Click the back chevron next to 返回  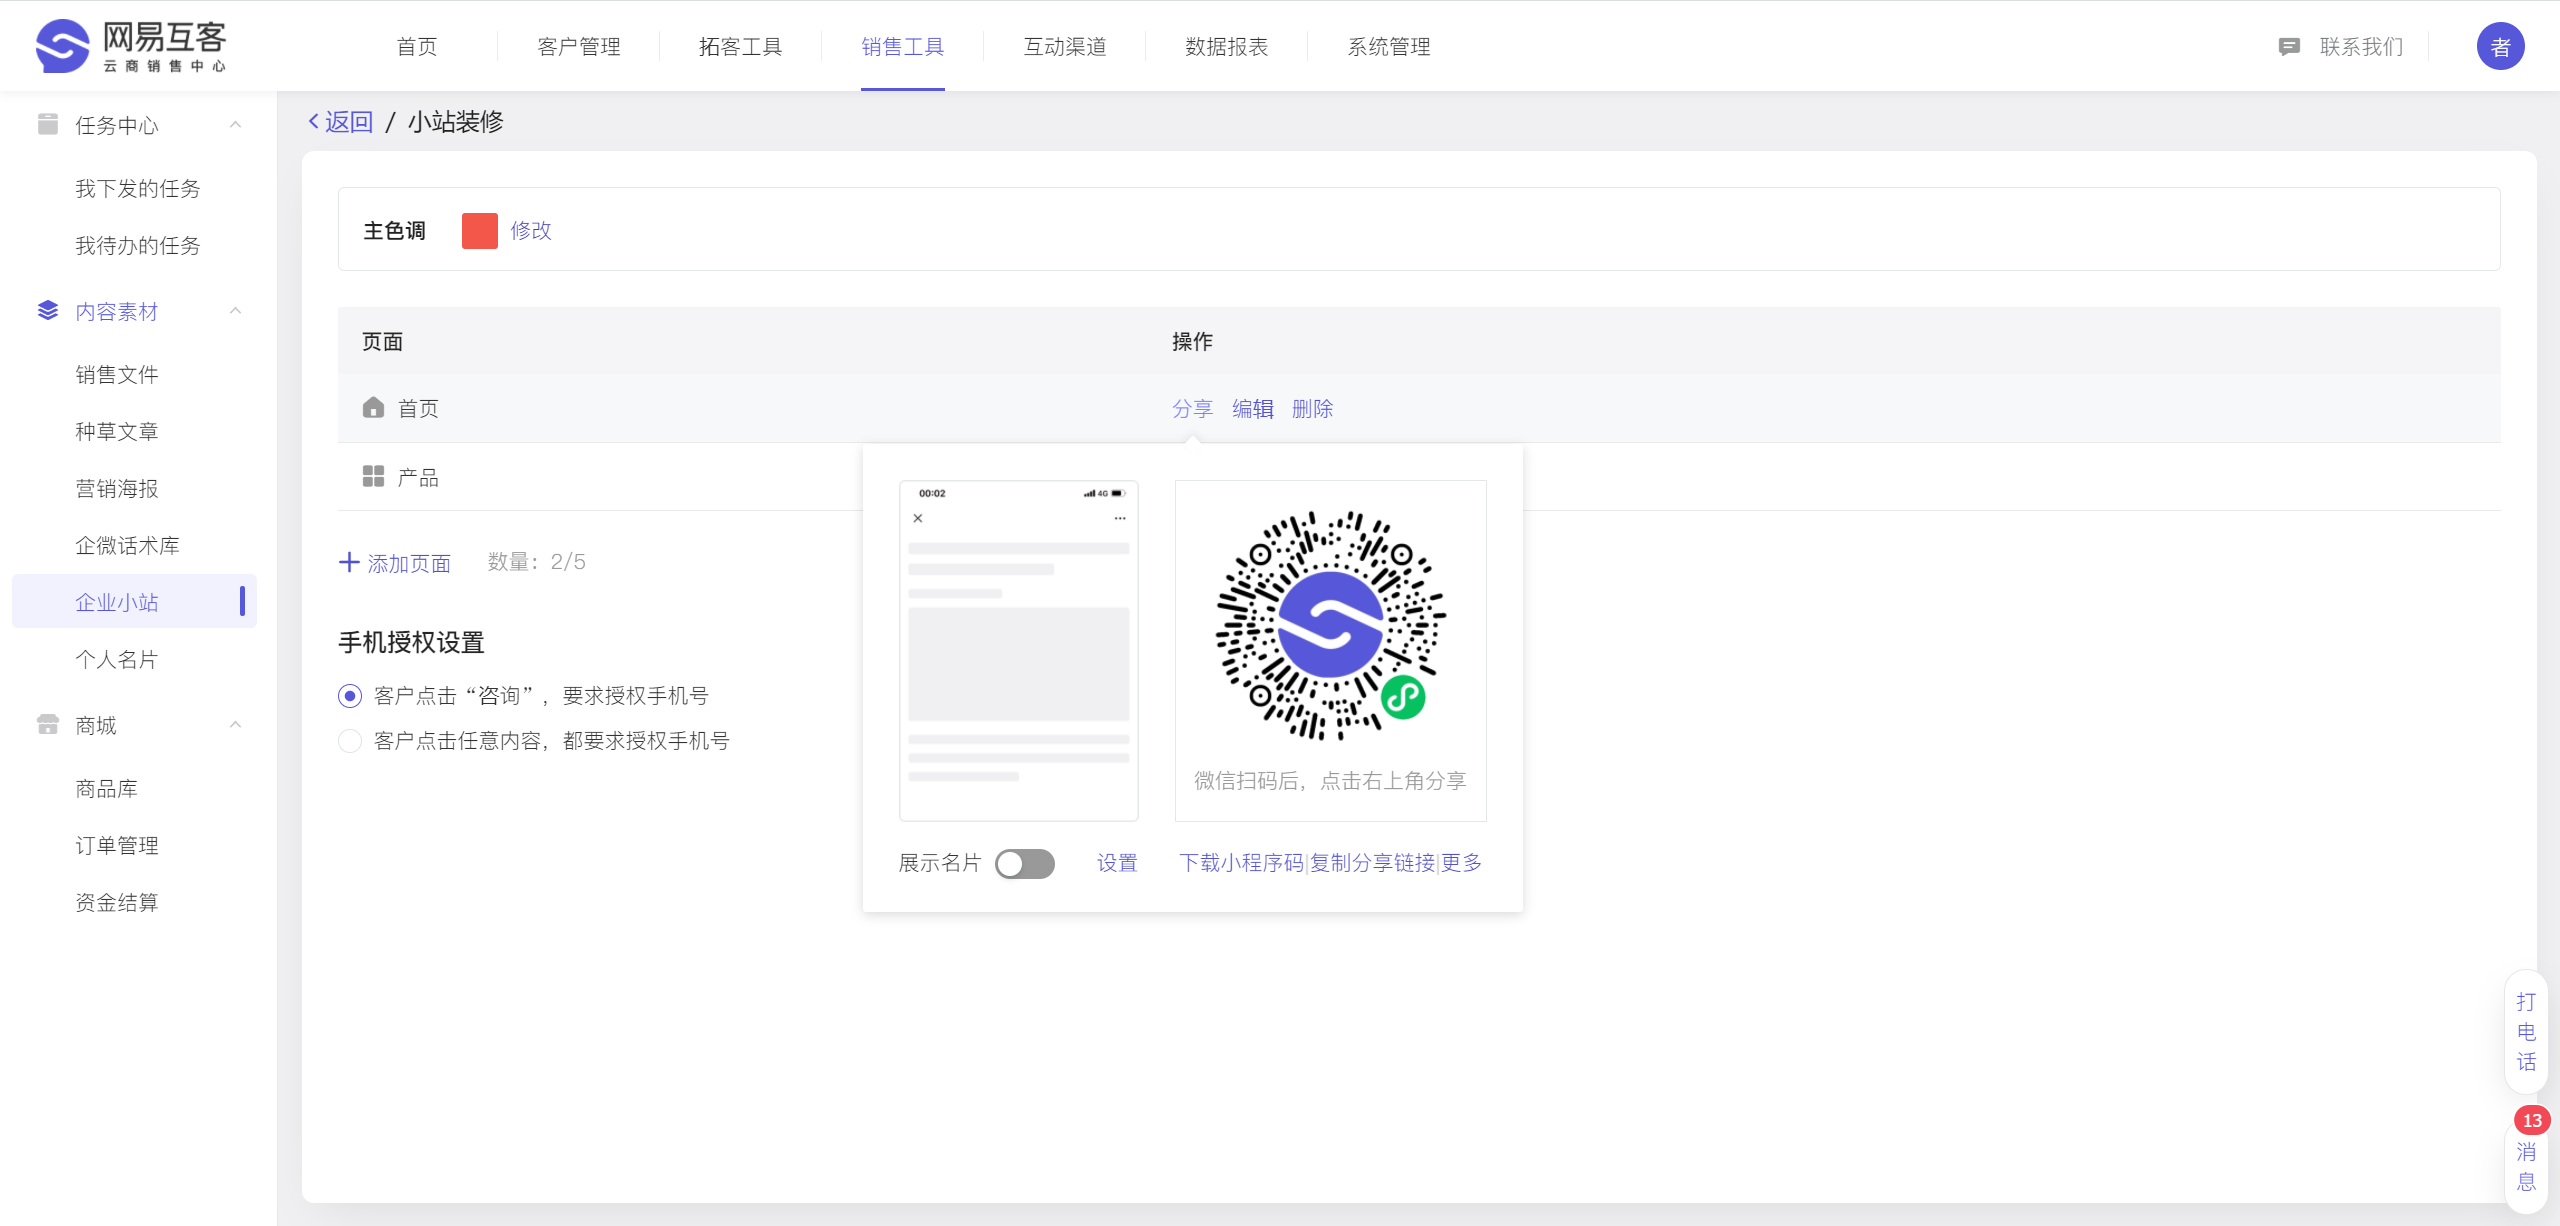[x=314, y=121]
